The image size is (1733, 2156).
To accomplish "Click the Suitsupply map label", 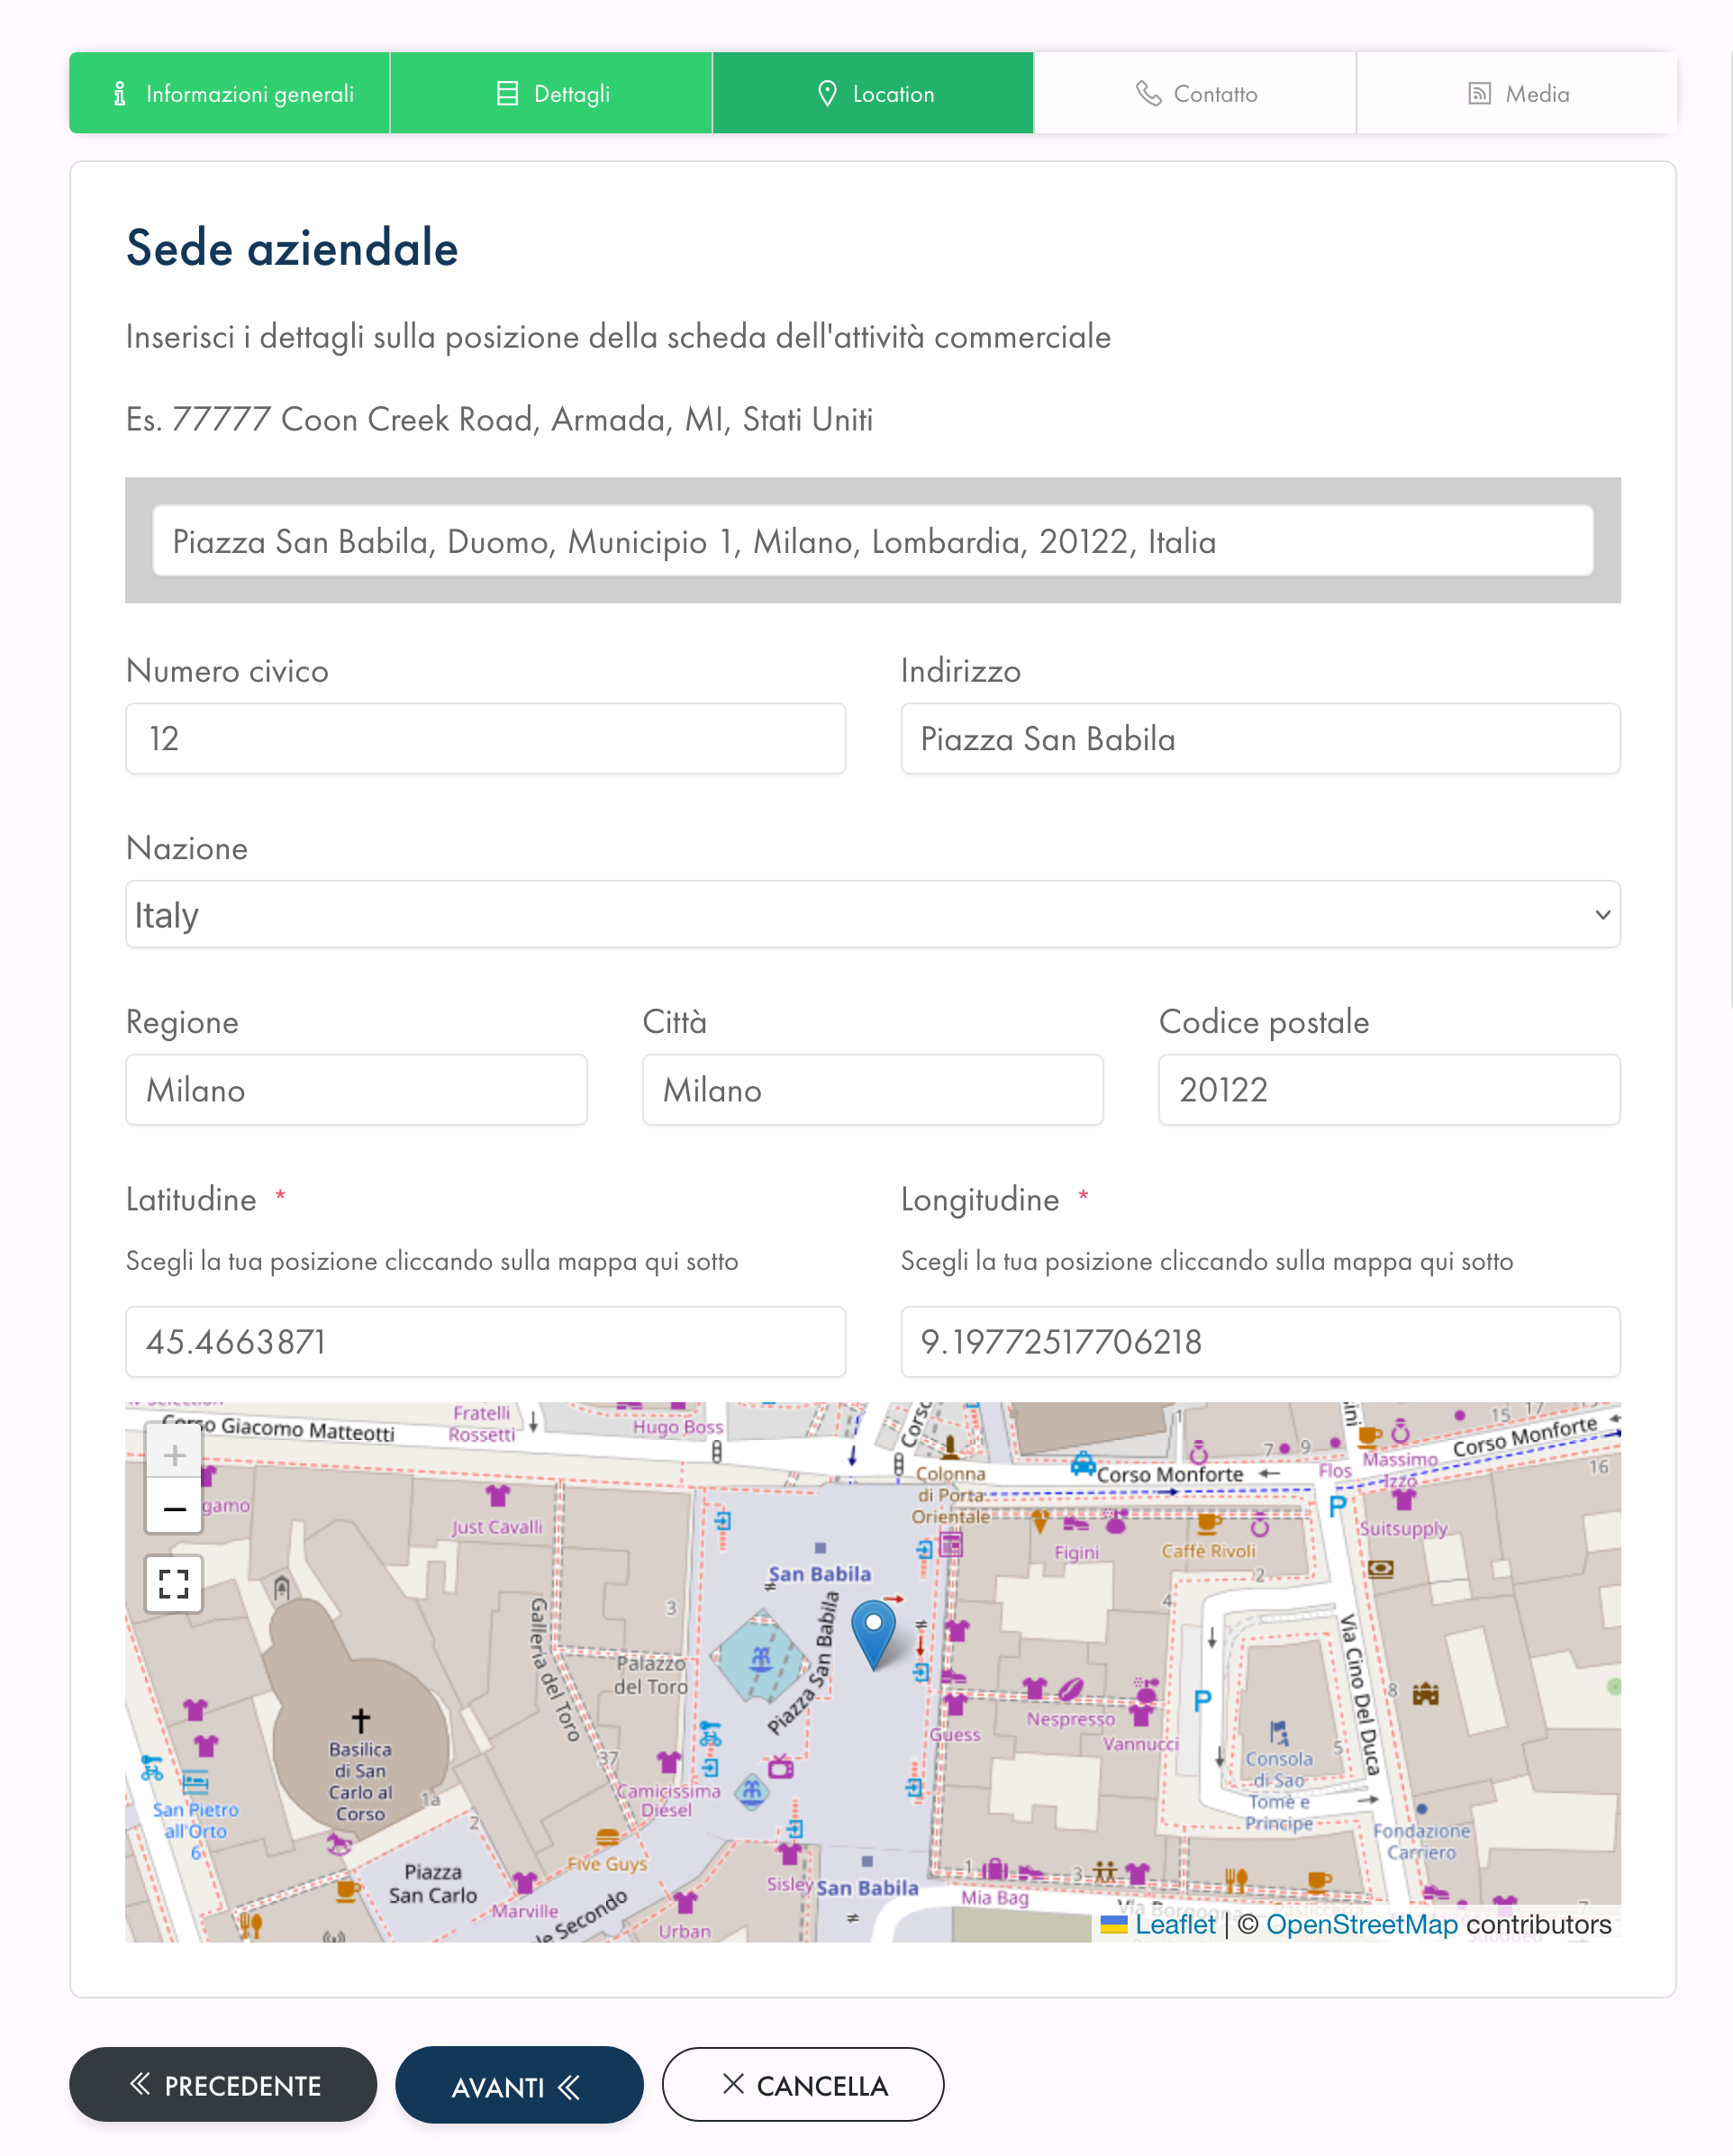I will pos(1403,1529).
